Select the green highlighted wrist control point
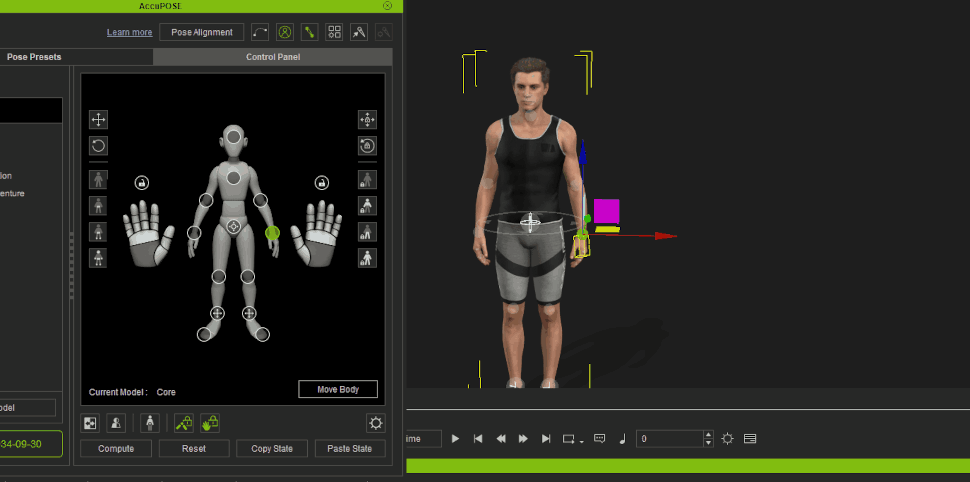The height and width of the screenshot is (482, 970). [272, 233]
